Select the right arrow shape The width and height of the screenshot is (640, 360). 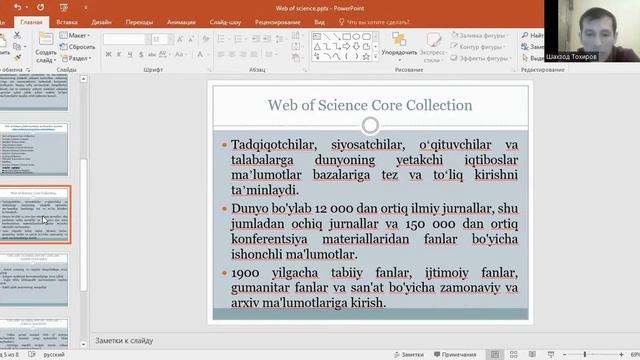(347, 47)
